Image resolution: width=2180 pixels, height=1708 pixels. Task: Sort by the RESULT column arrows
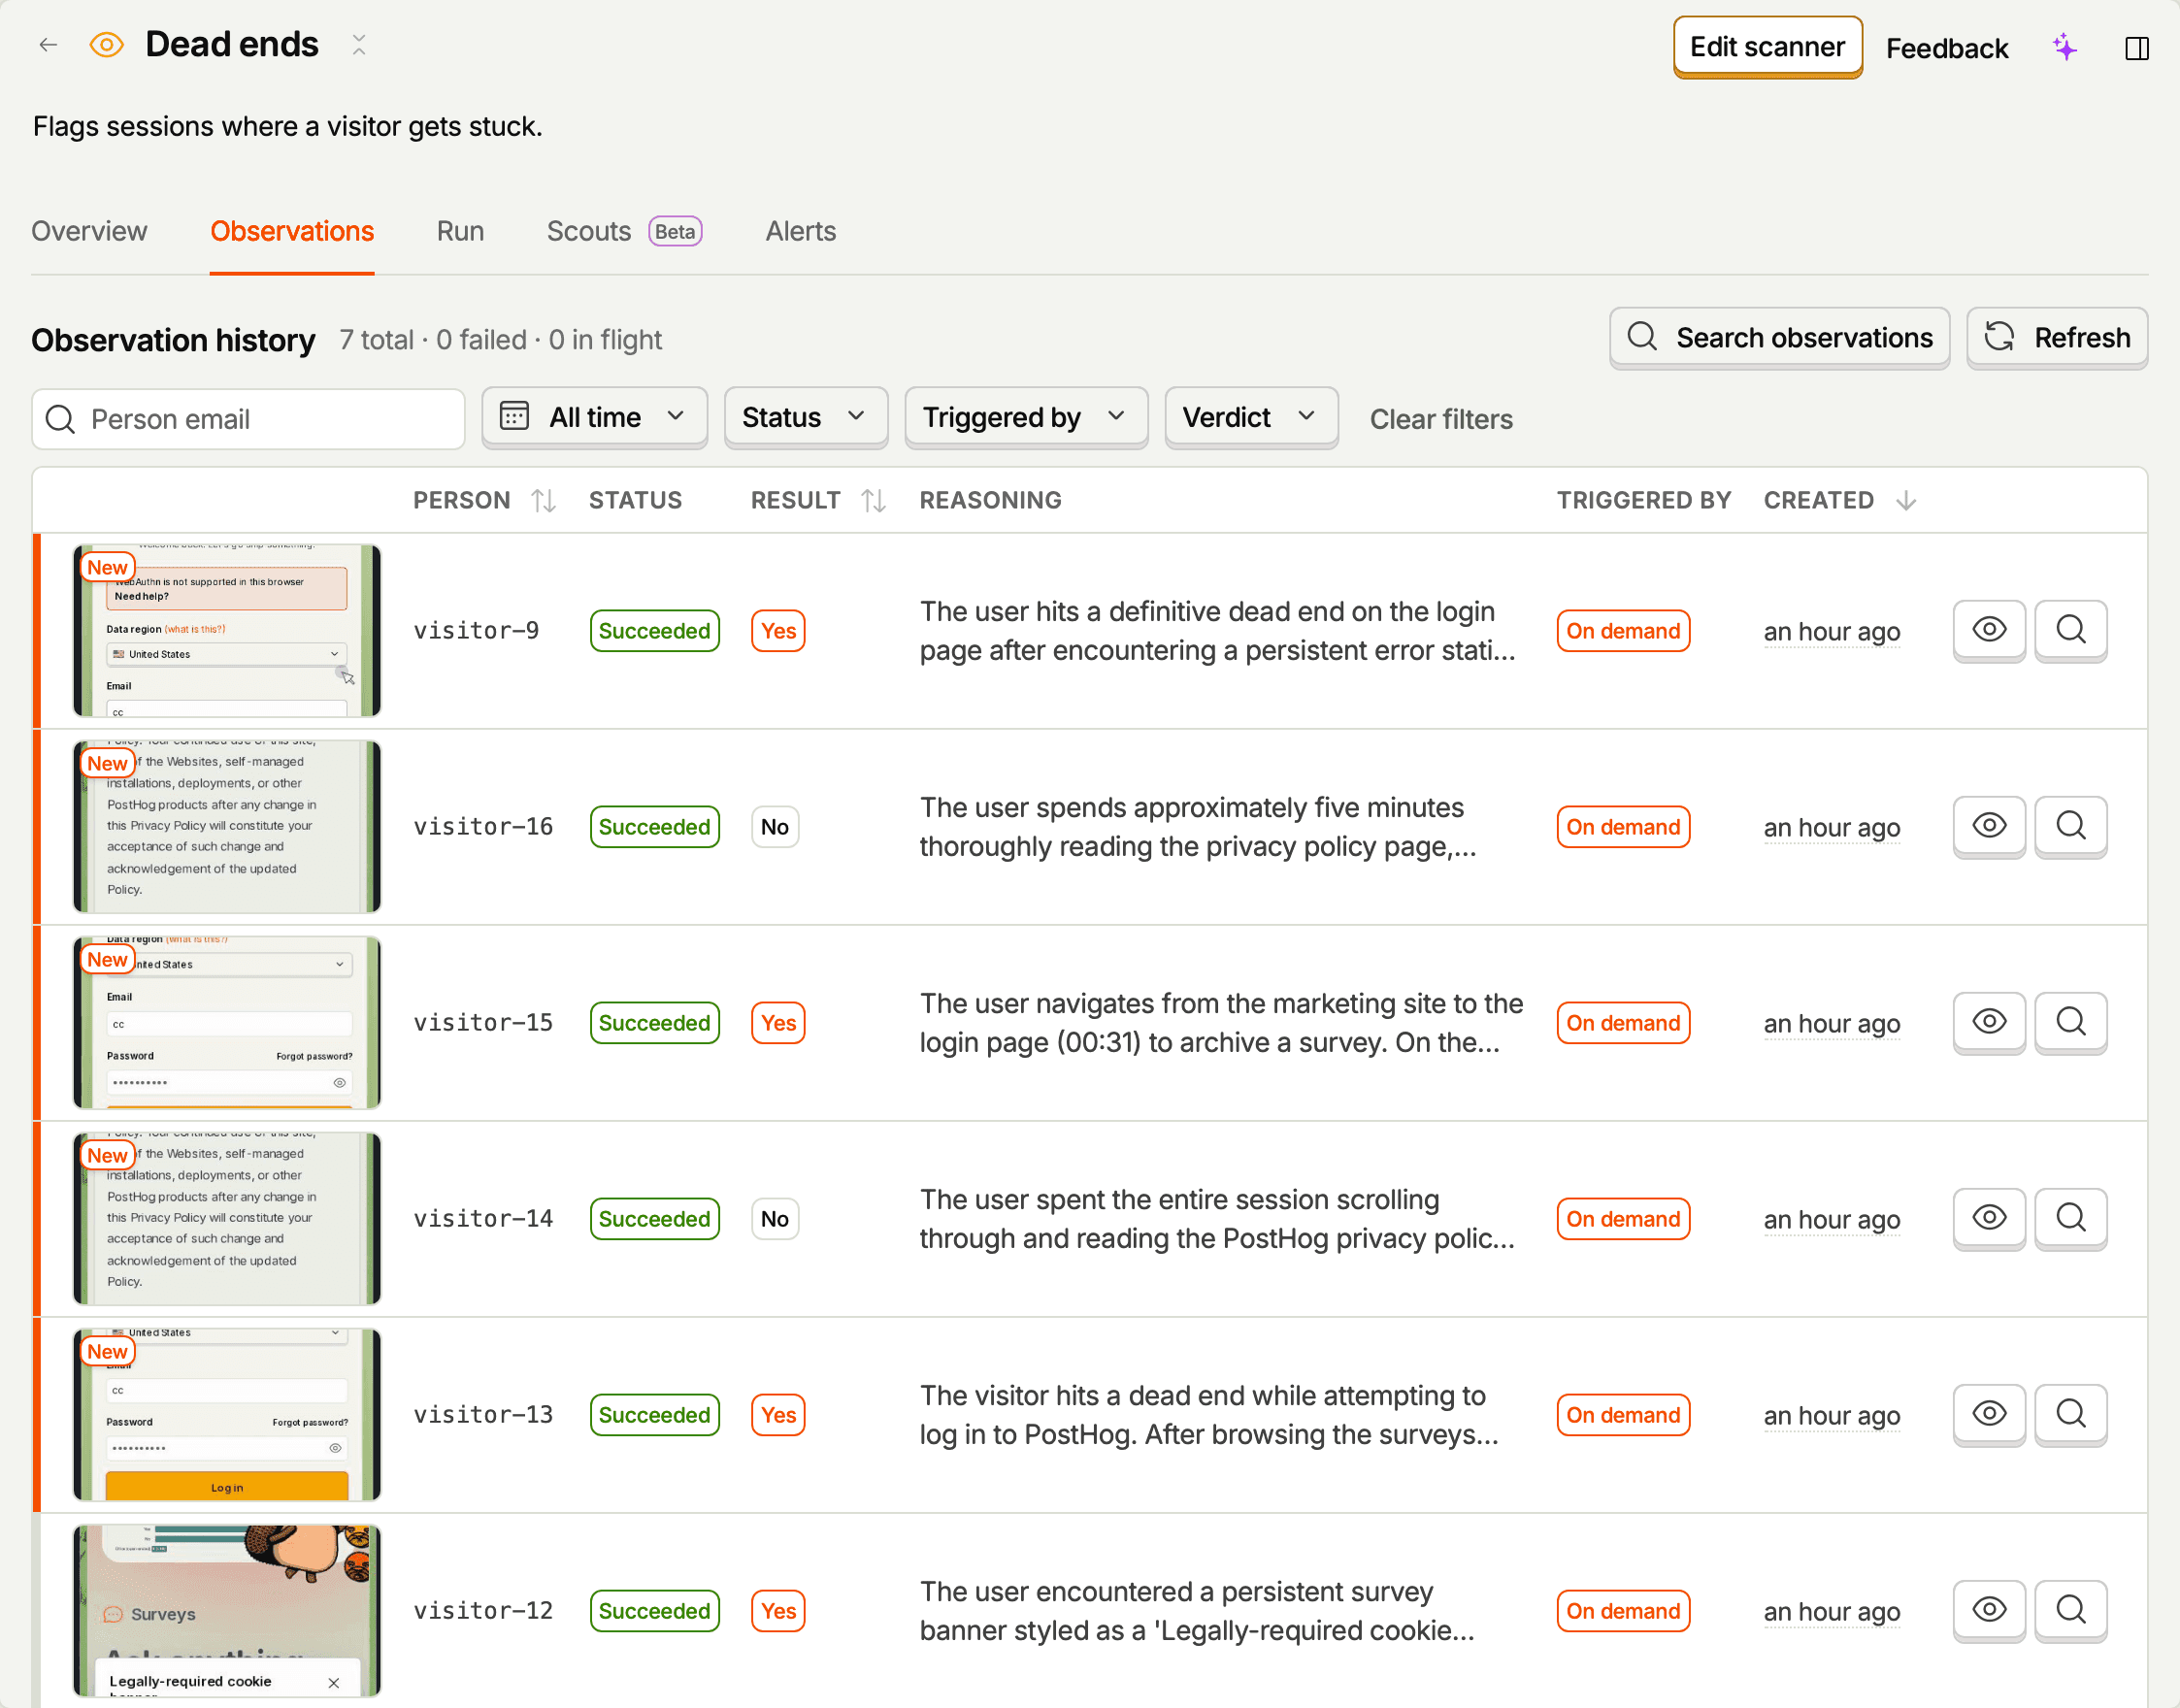coord(873,500)
